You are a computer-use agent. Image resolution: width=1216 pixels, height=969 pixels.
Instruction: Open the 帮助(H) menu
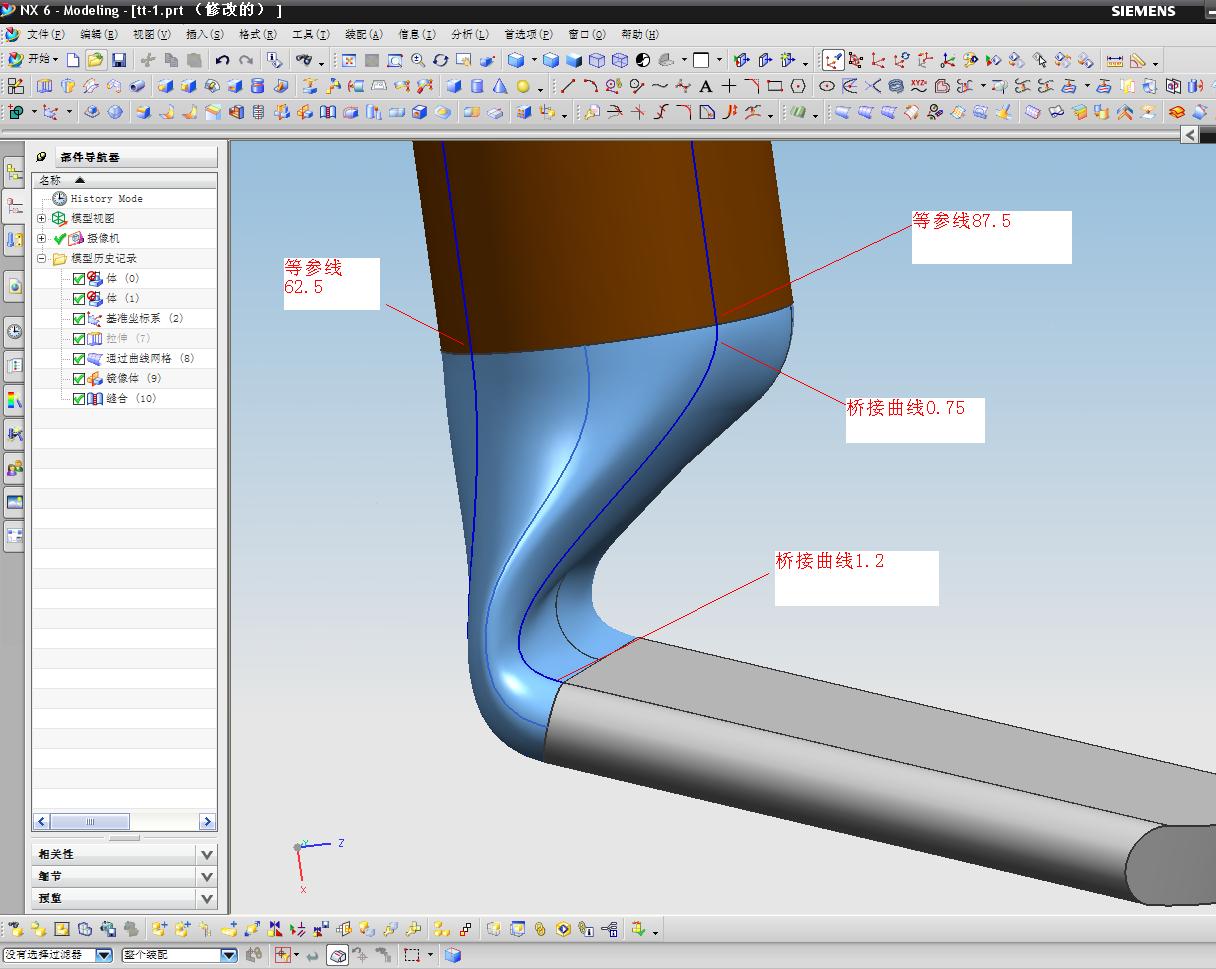click(639, 34)
